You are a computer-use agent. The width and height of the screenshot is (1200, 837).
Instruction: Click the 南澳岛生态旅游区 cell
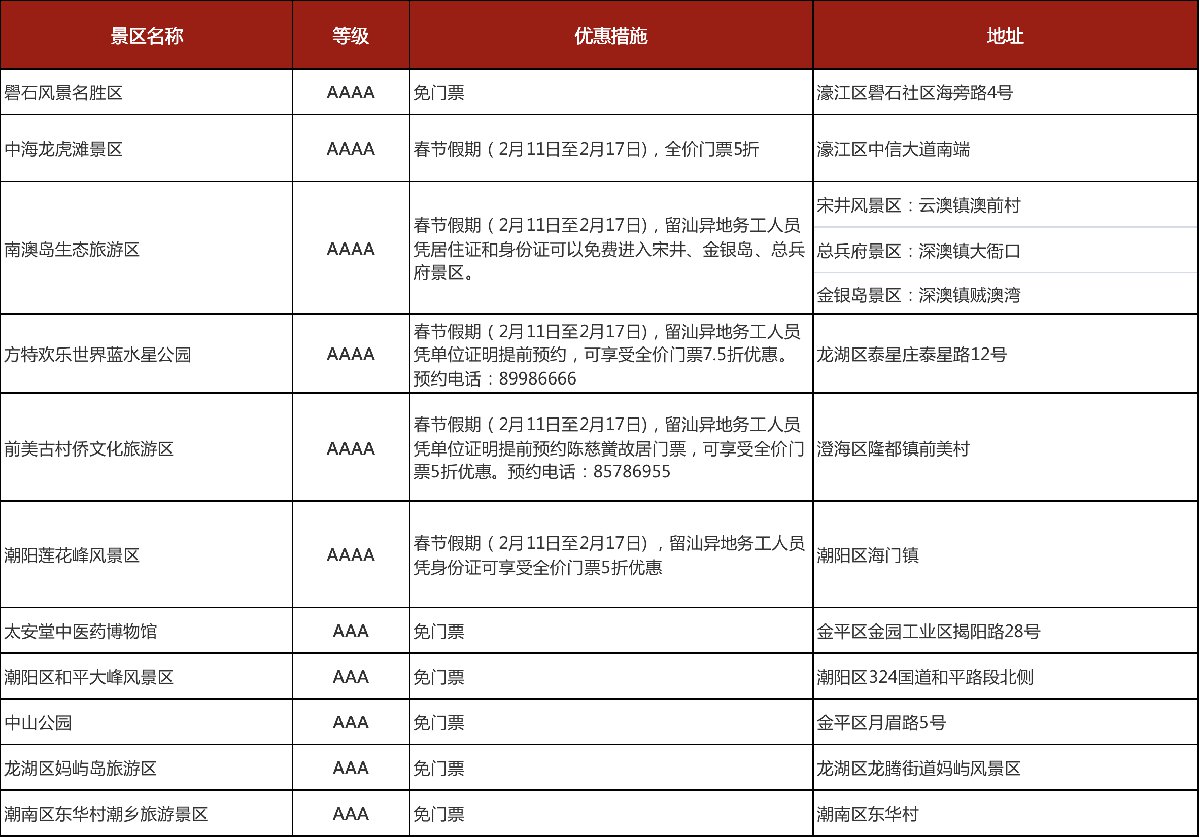point(72,249)
